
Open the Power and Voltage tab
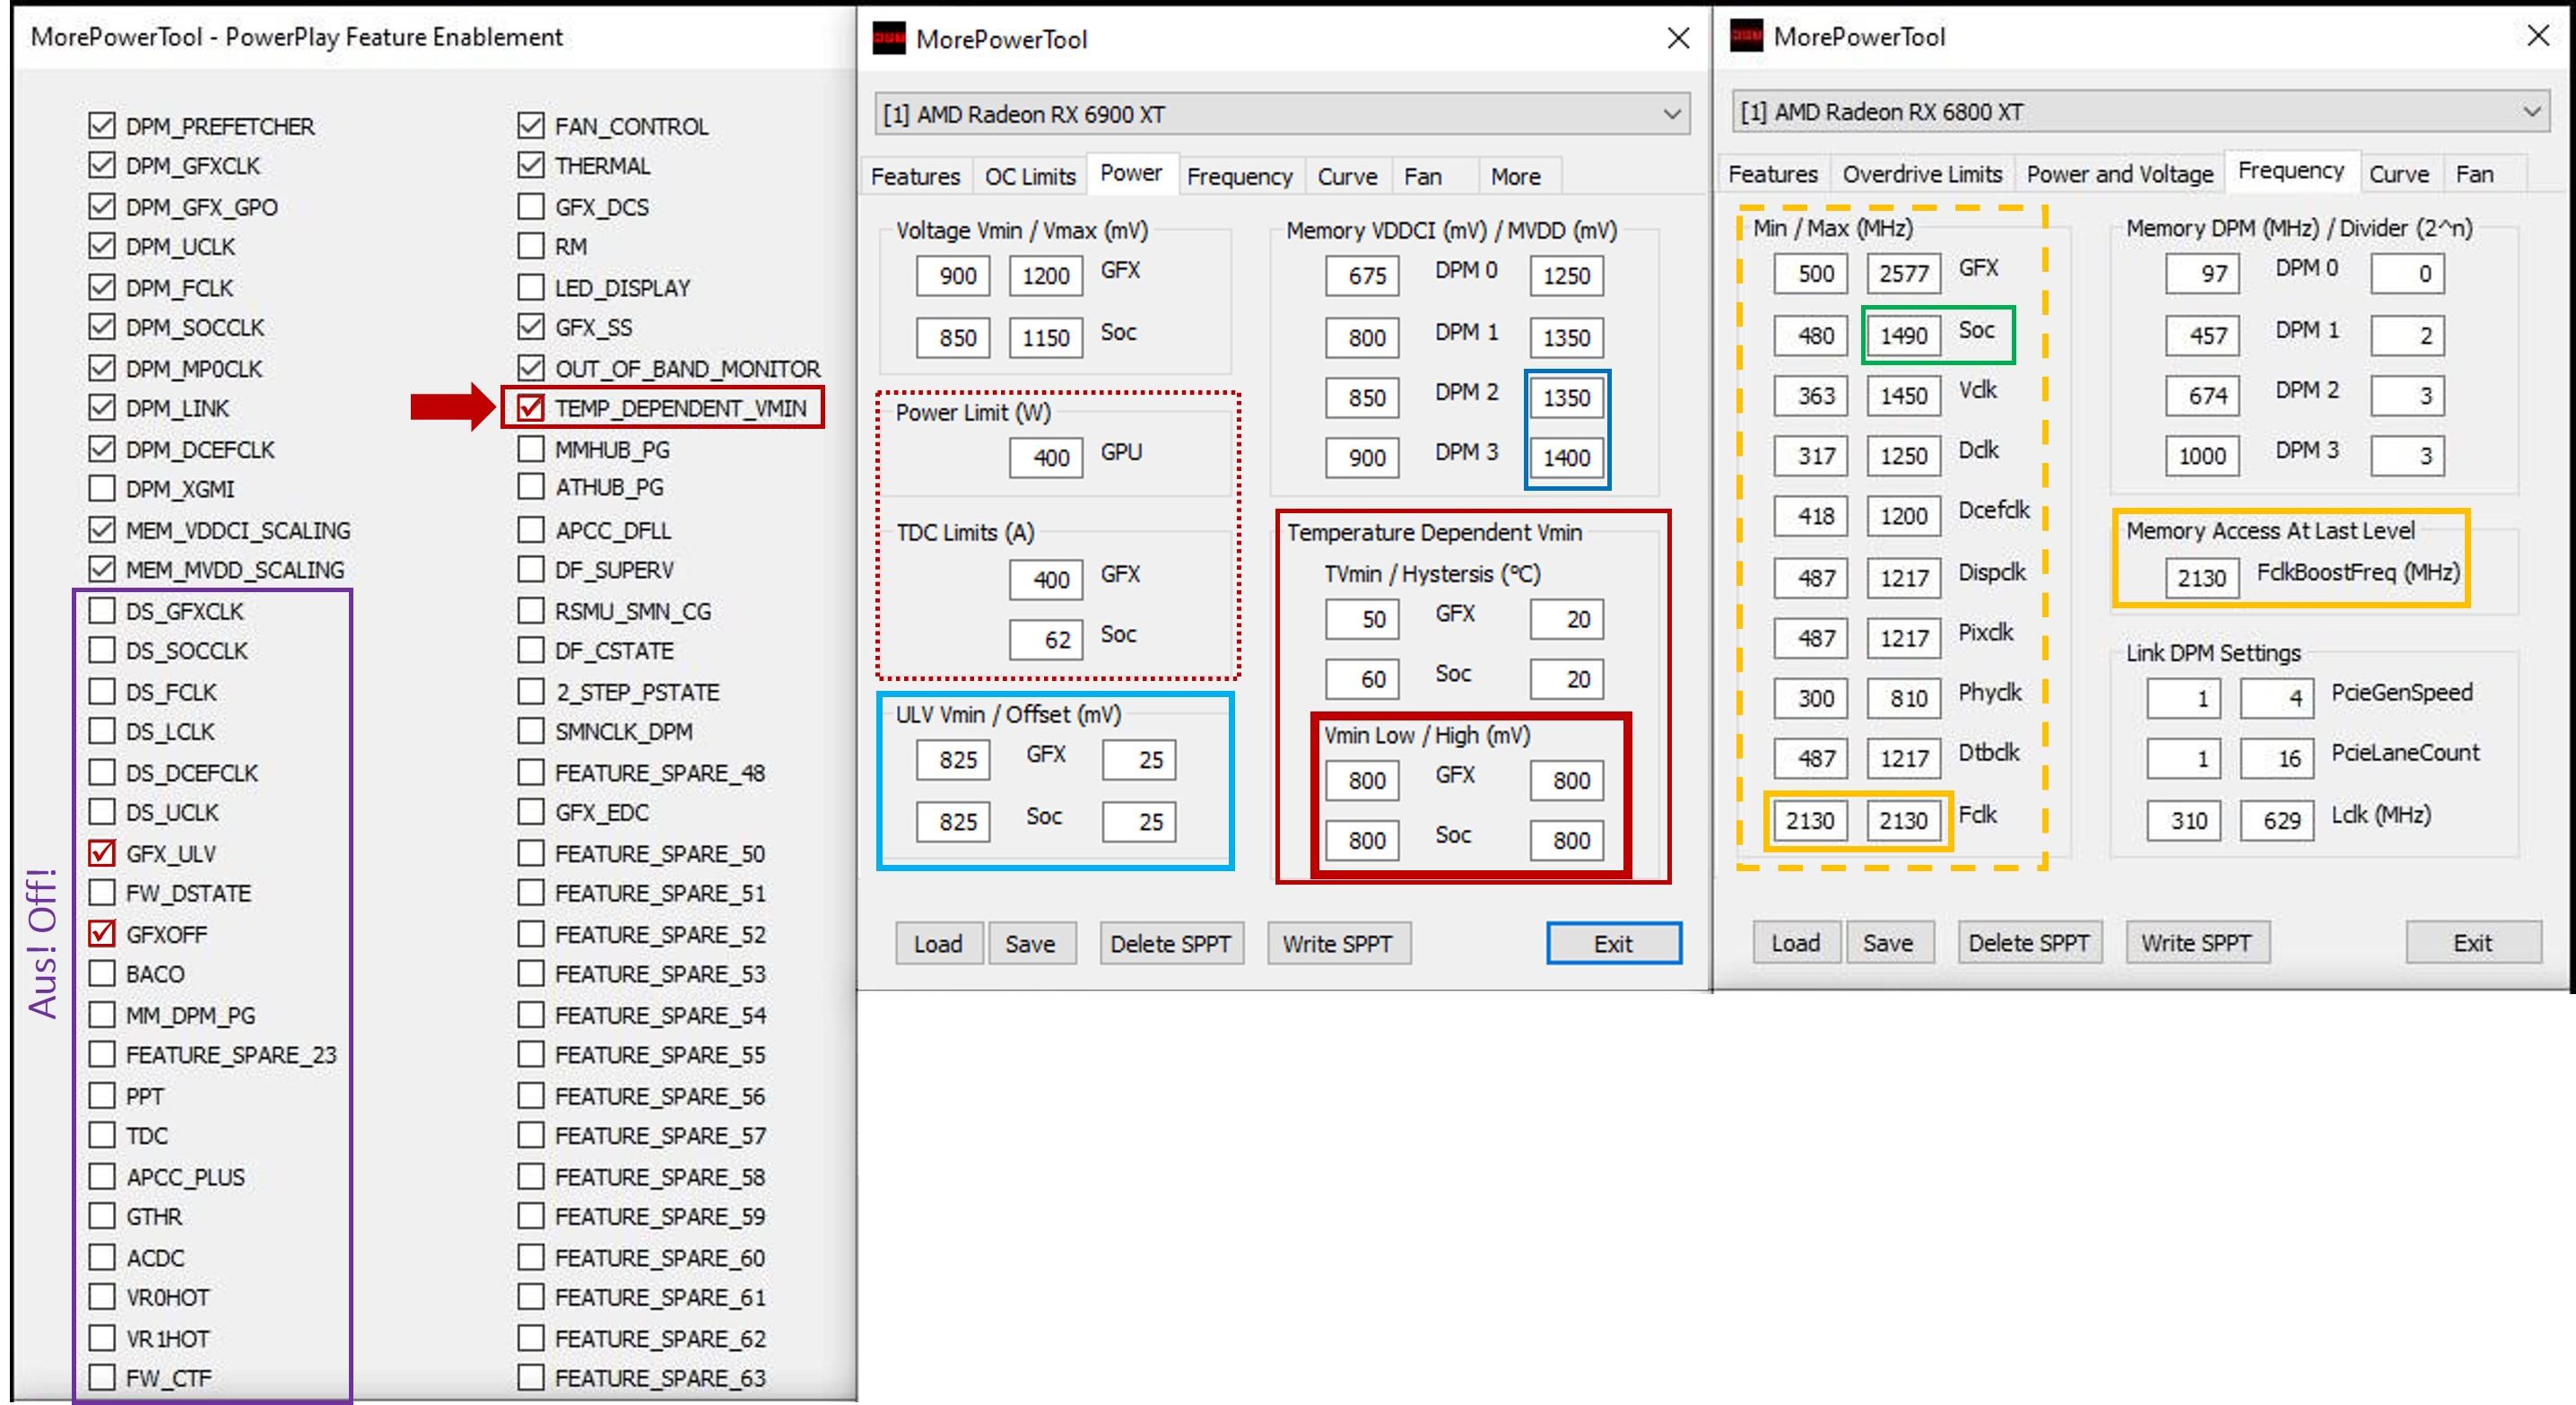tap(2119, 174)
